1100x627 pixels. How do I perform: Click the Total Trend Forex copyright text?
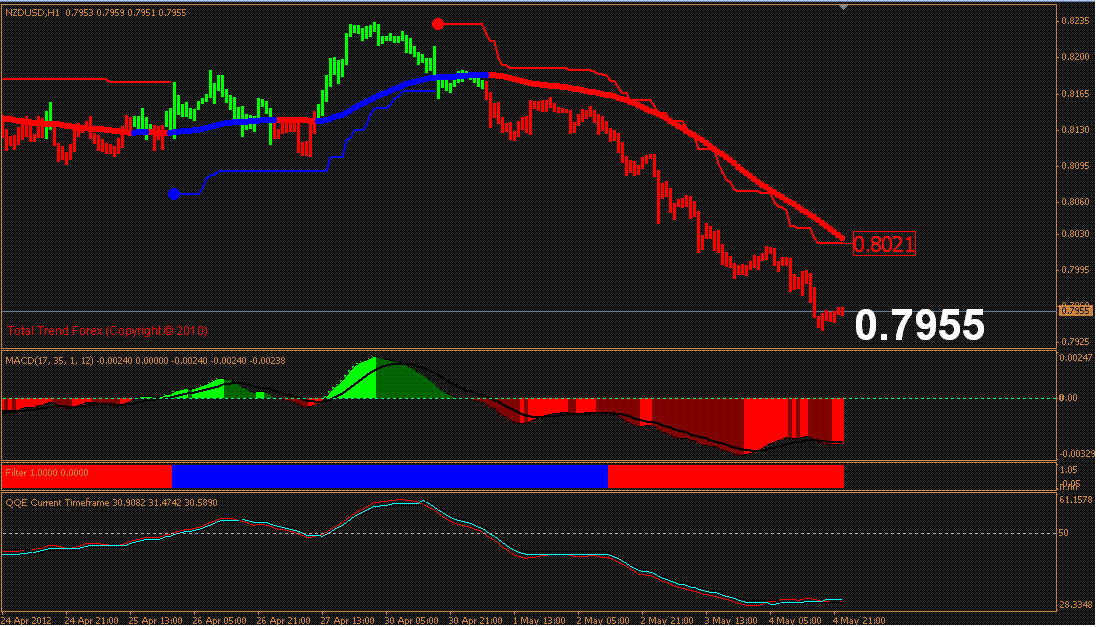[x=107, y=330]
